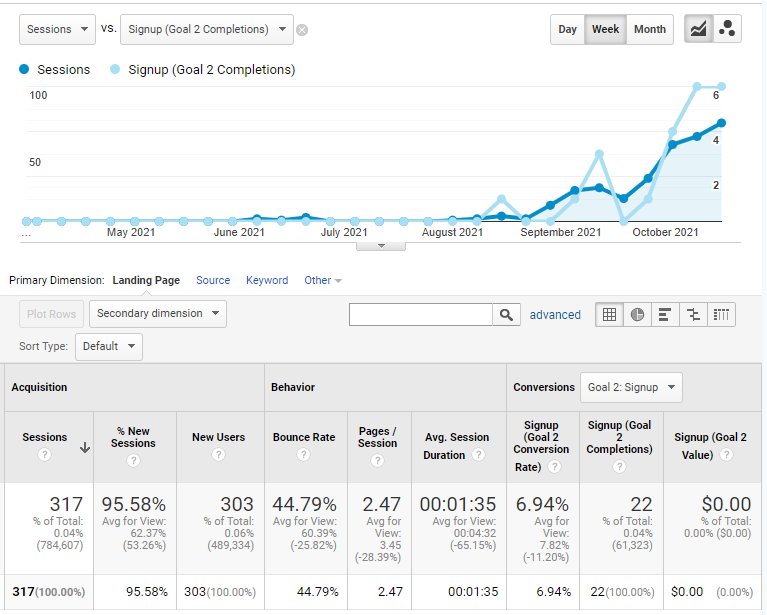Choose the performance bar view icon
Viewport: 767px width, 615px height.
(x=665, y=315)
